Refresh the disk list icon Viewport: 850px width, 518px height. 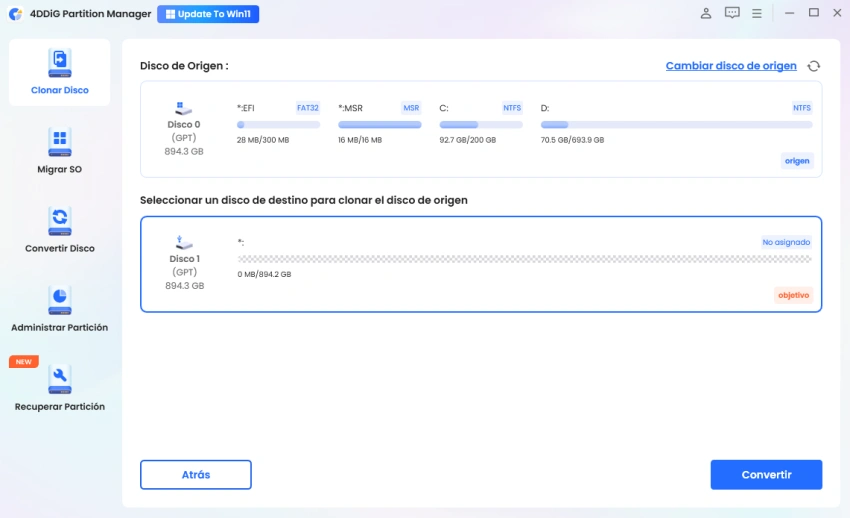pyautogui.click(x=814, y=66)
